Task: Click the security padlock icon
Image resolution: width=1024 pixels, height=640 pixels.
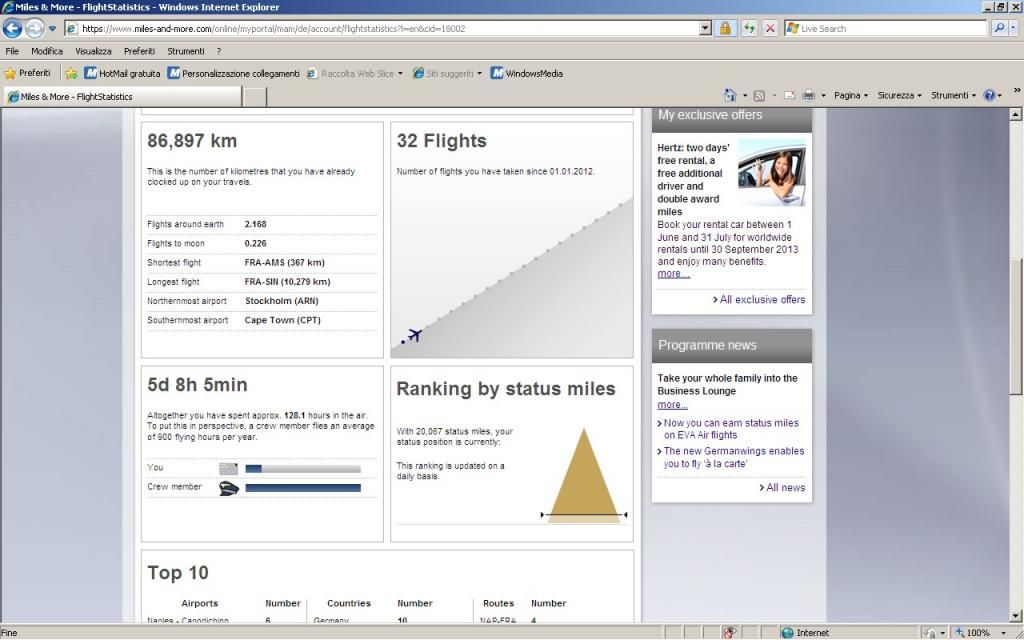Action: [725, 29]
